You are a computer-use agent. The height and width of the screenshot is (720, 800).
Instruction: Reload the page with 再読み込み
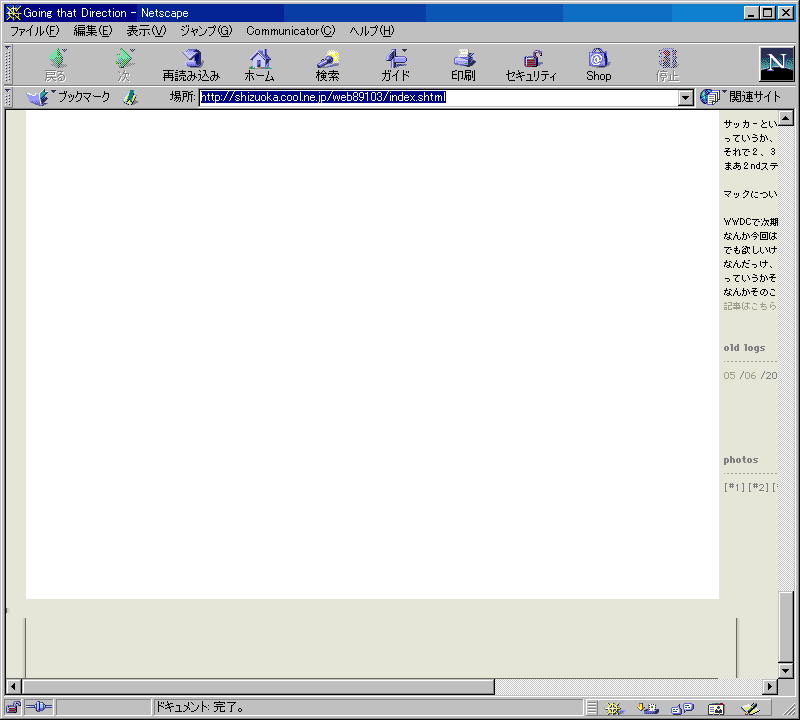pyautogui.click(x=191, y=65)
